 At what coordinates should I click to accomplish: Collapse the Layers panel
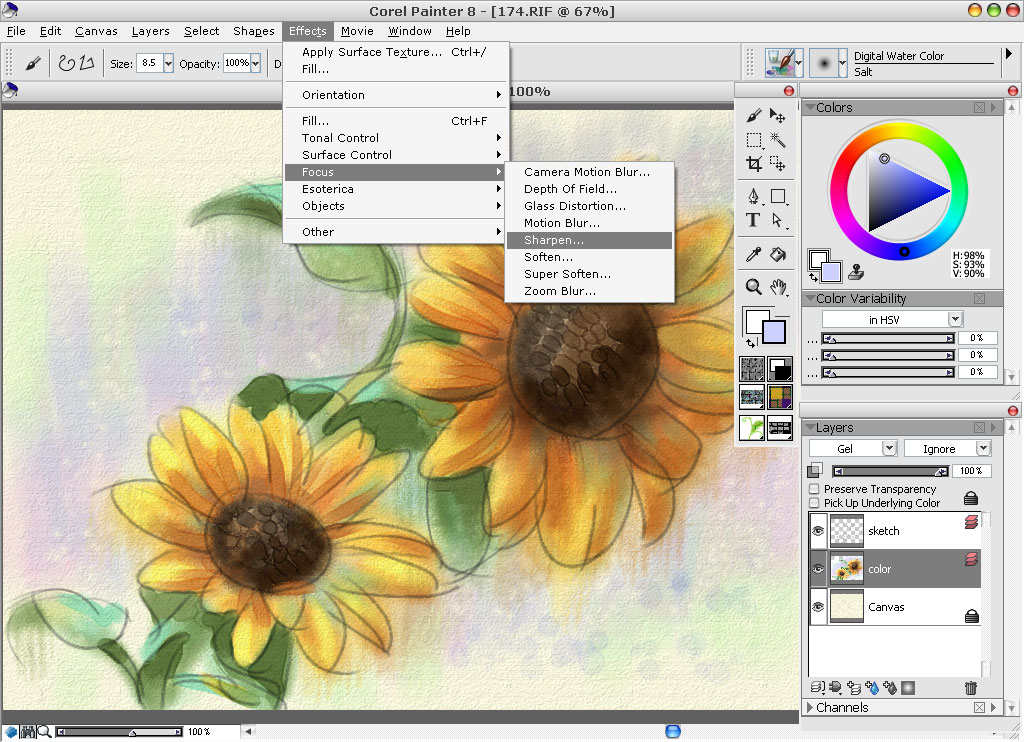pyautogui.click(x=810, y=427)
